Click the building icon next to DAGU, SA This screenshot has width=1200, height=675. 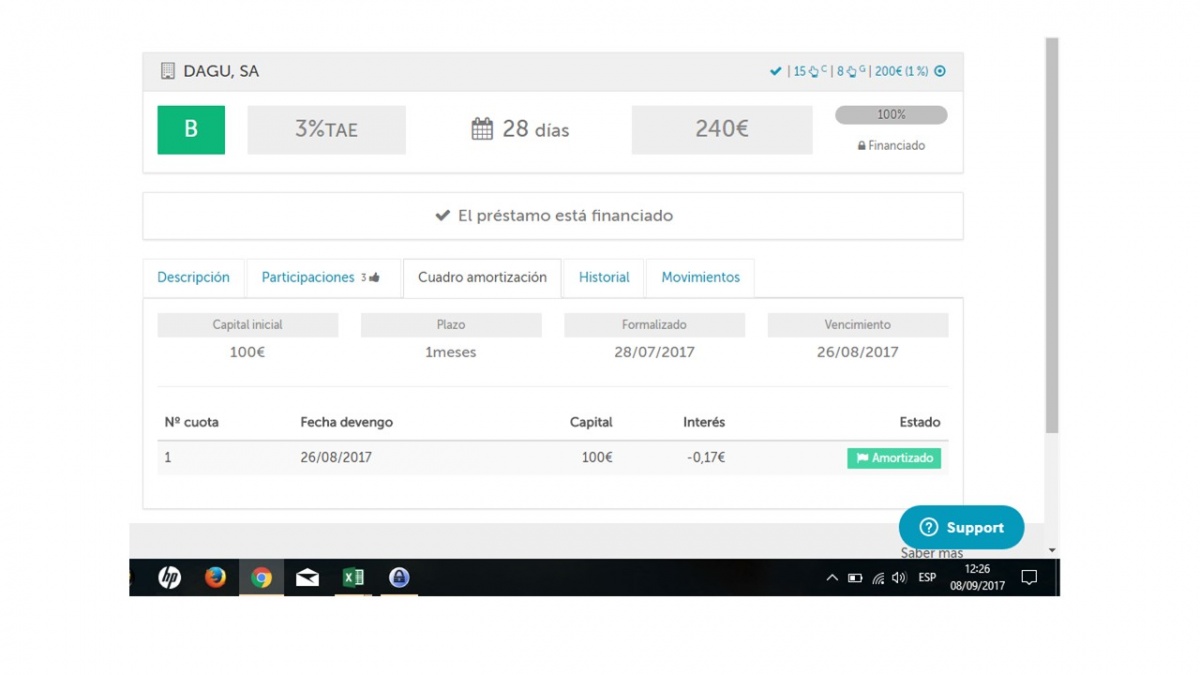click(167, 71)
